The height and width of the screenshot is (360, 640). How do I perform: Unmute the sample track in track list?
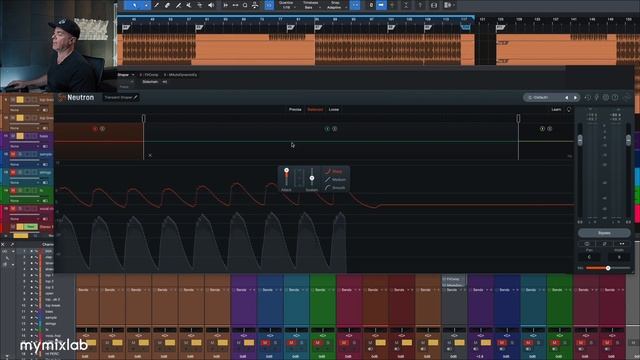(x=13, y=154)
